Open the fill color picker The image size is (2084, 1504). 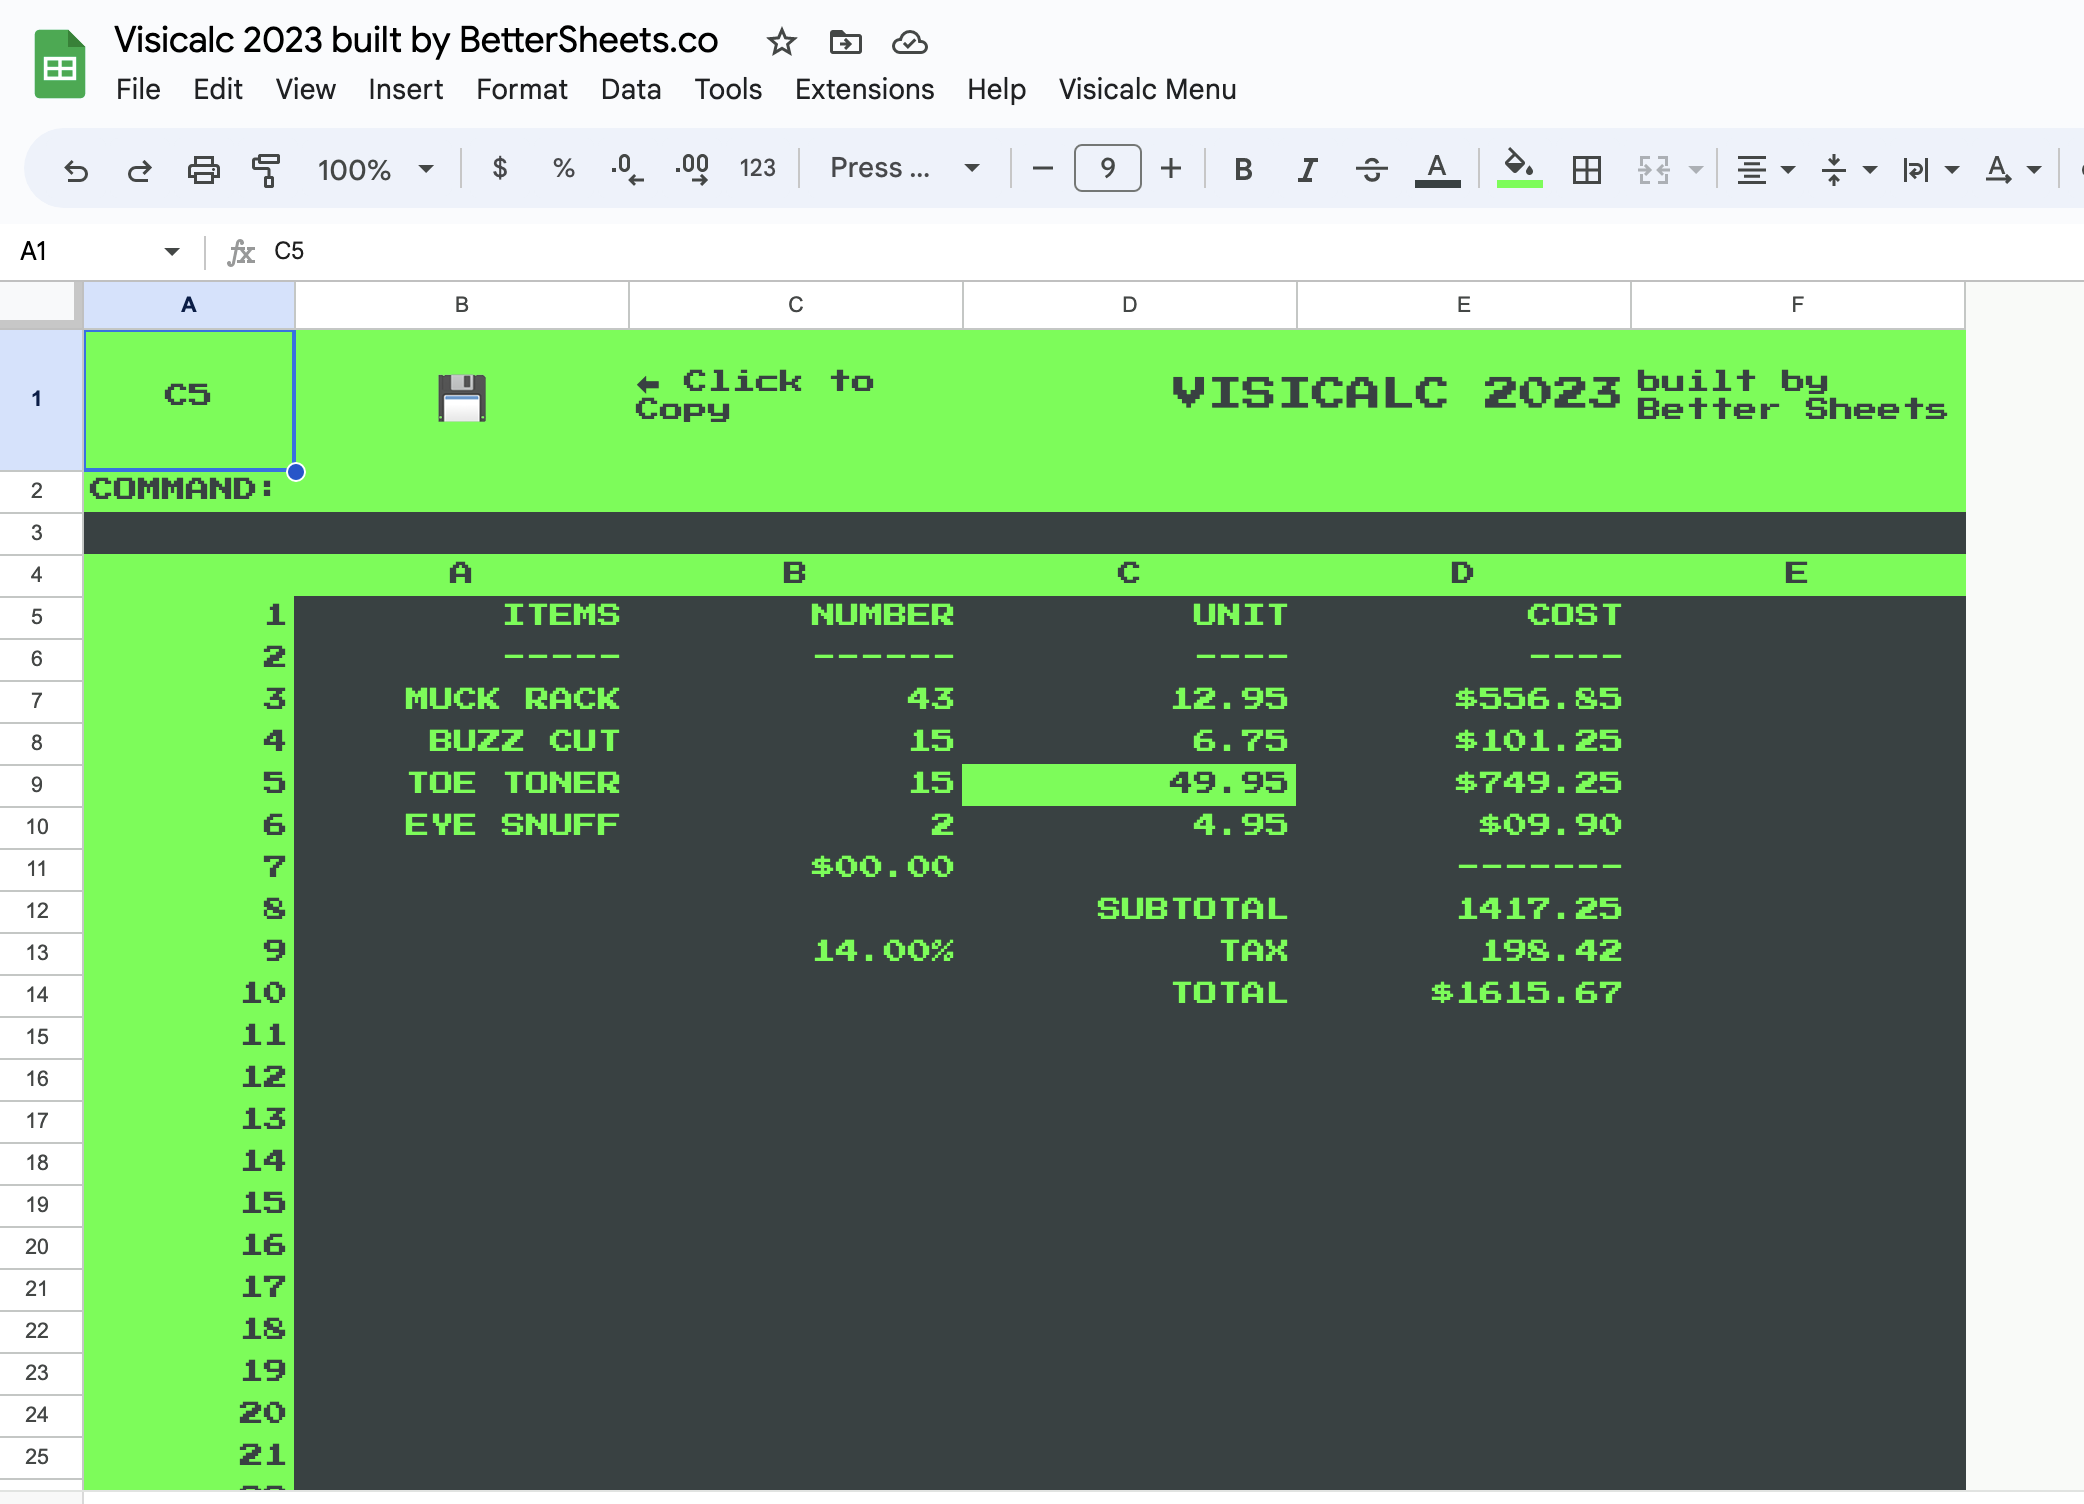(x=1519, y=169)
